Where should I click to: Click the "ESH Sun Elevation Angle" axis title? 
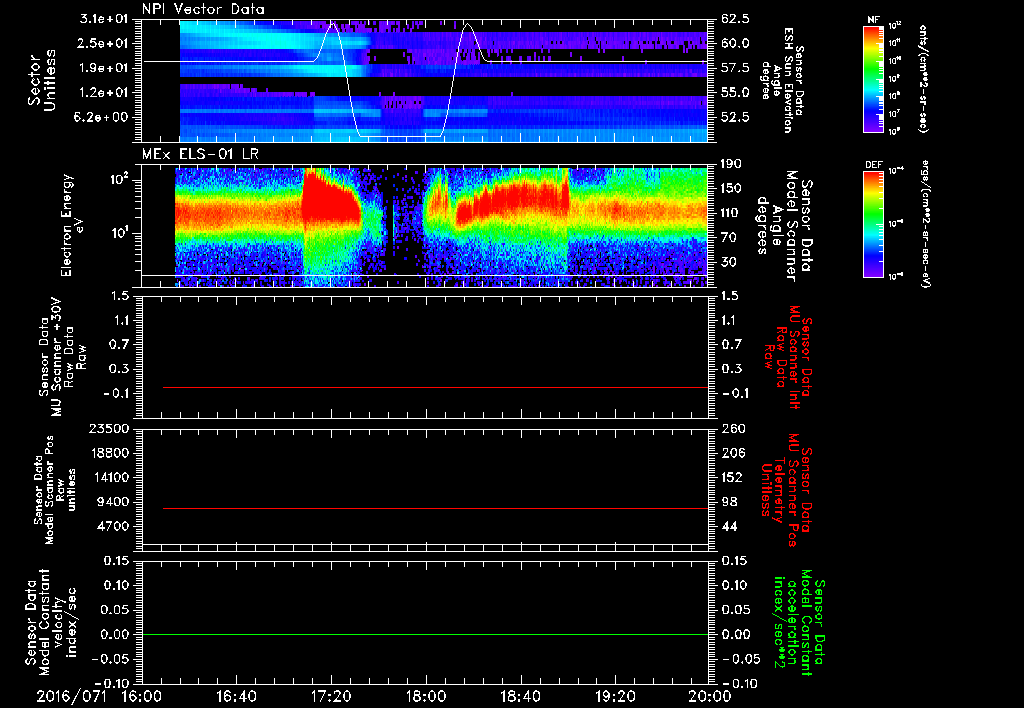click(782, 80)
